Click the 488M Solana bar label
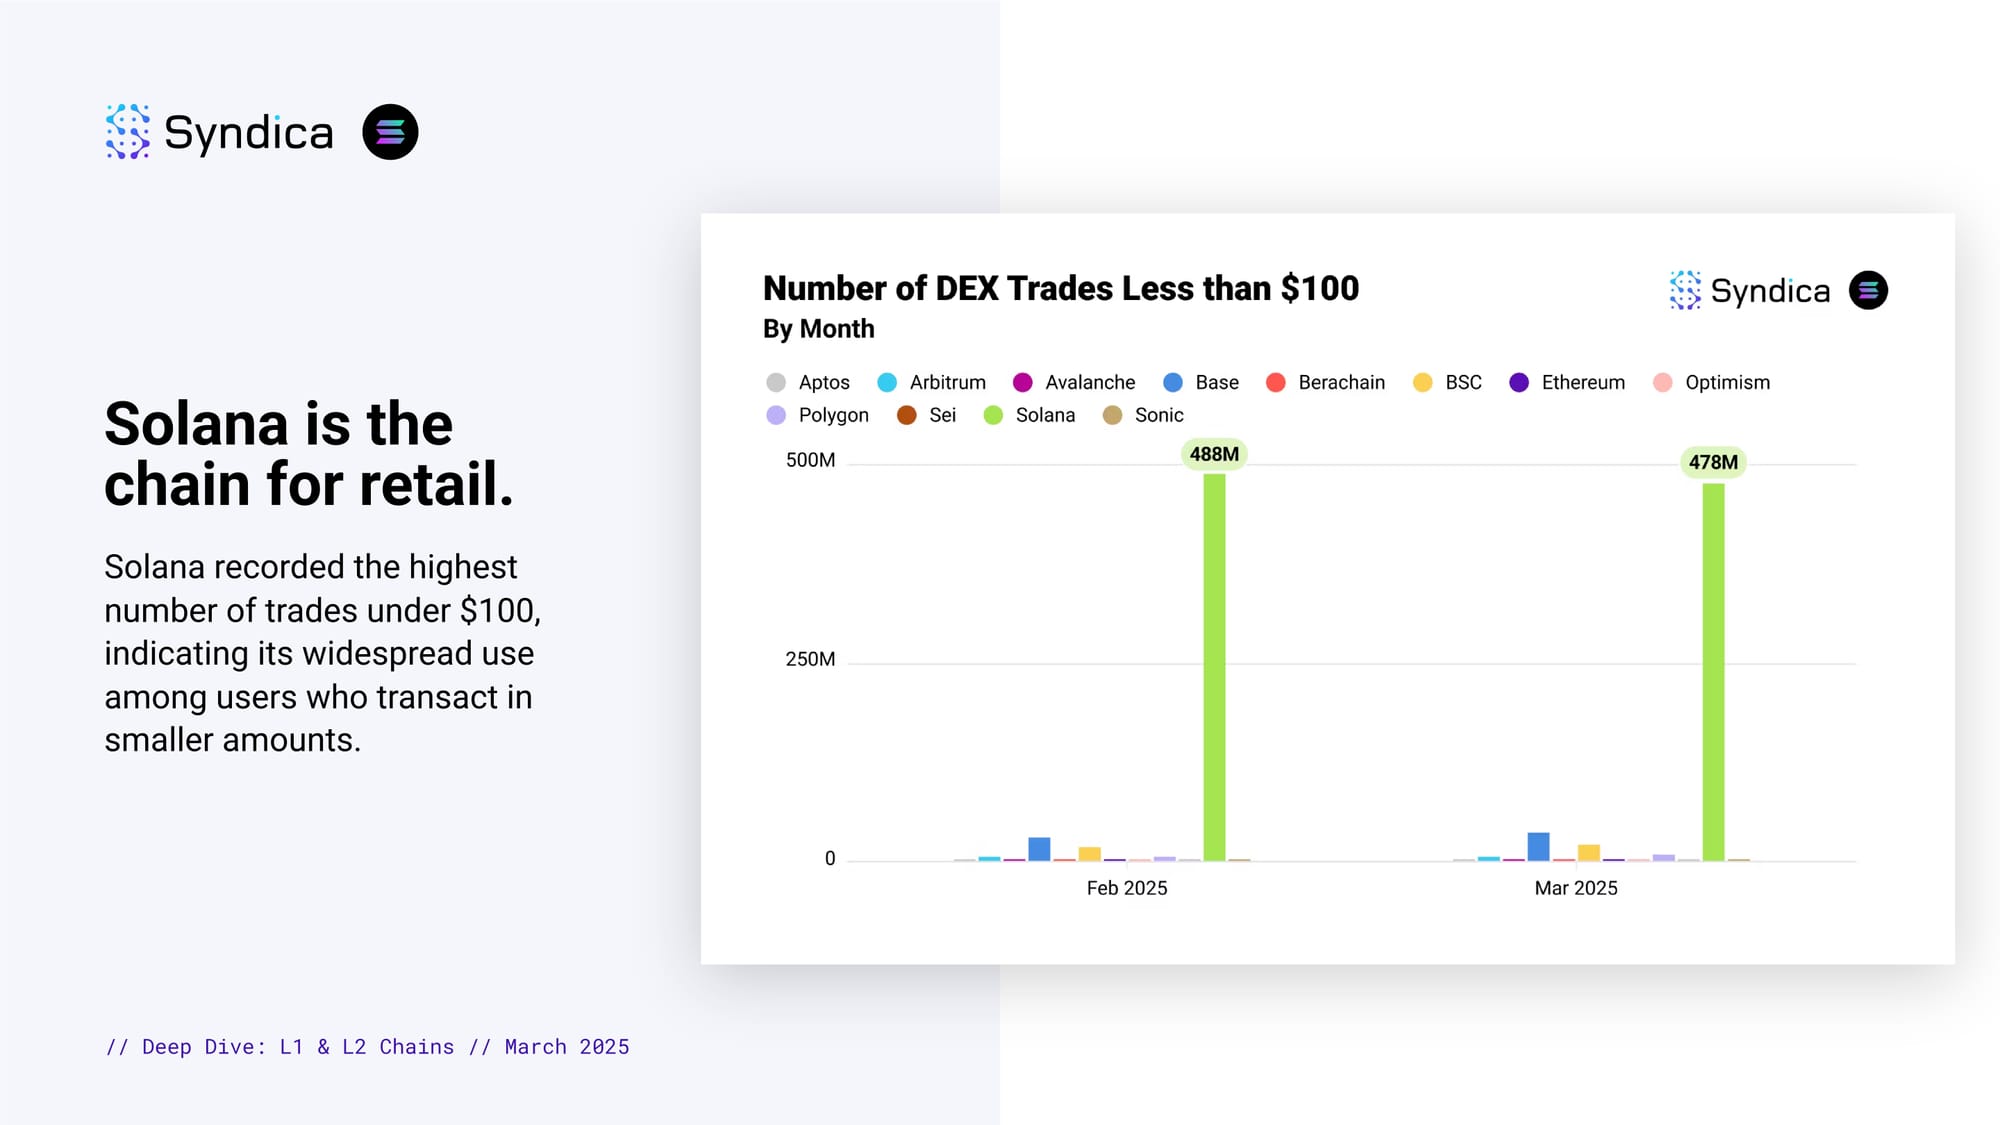Image resolution: width=2000 pixels, height=1125 pixels. [1214, 454]
